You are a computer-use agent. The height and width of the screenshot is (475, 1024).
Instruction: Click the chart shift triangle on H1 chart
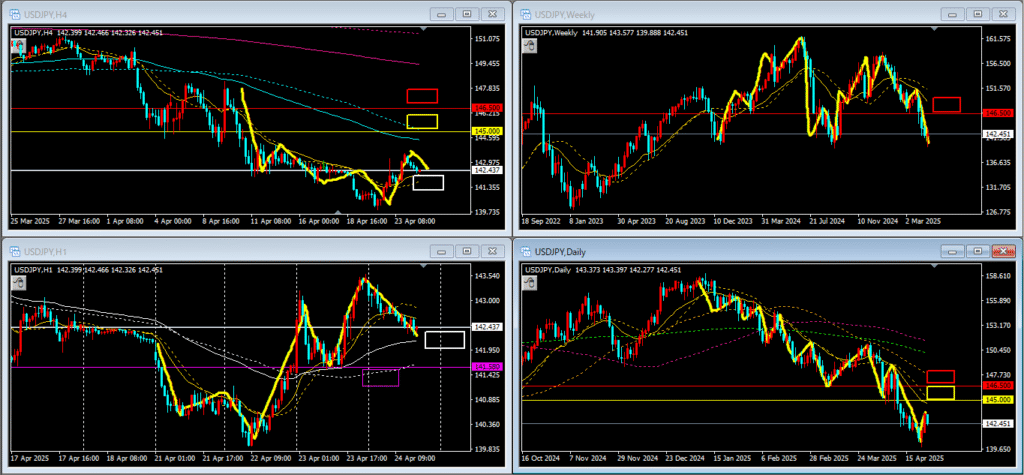[x=425, y=267]
